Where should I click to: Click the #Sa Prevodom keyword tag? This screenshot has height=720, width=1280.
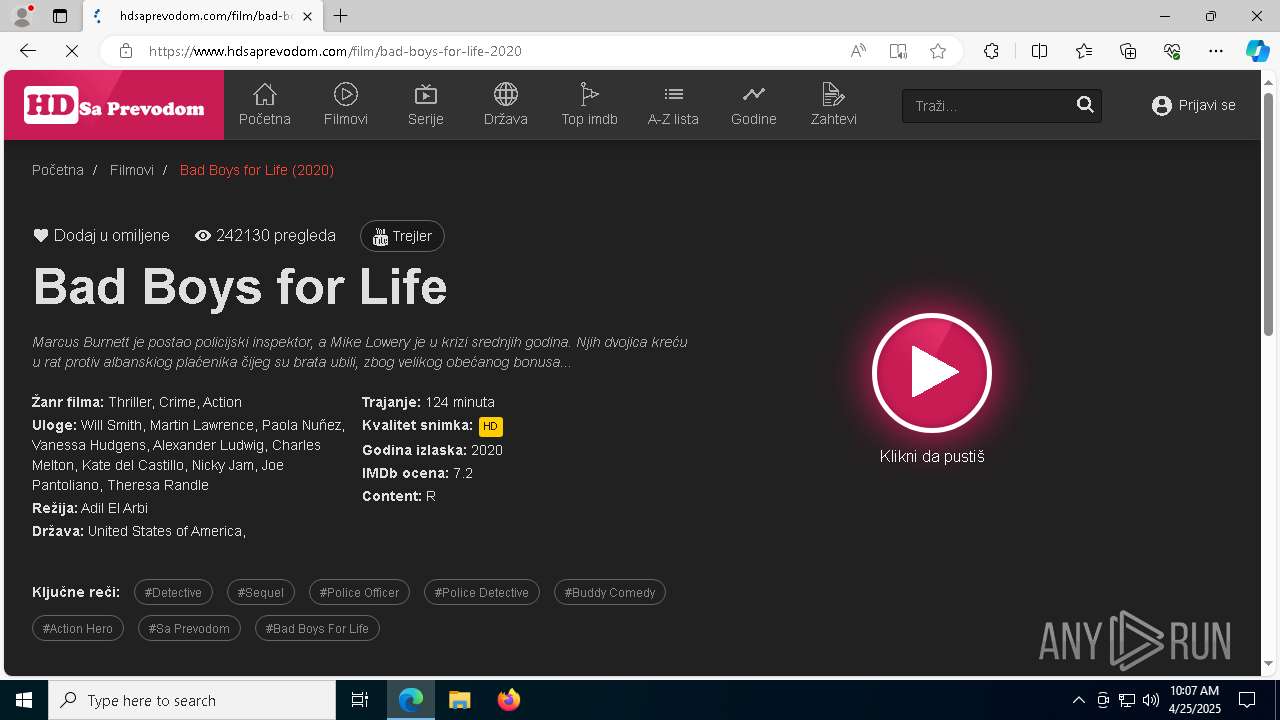(x=189, y=628)
